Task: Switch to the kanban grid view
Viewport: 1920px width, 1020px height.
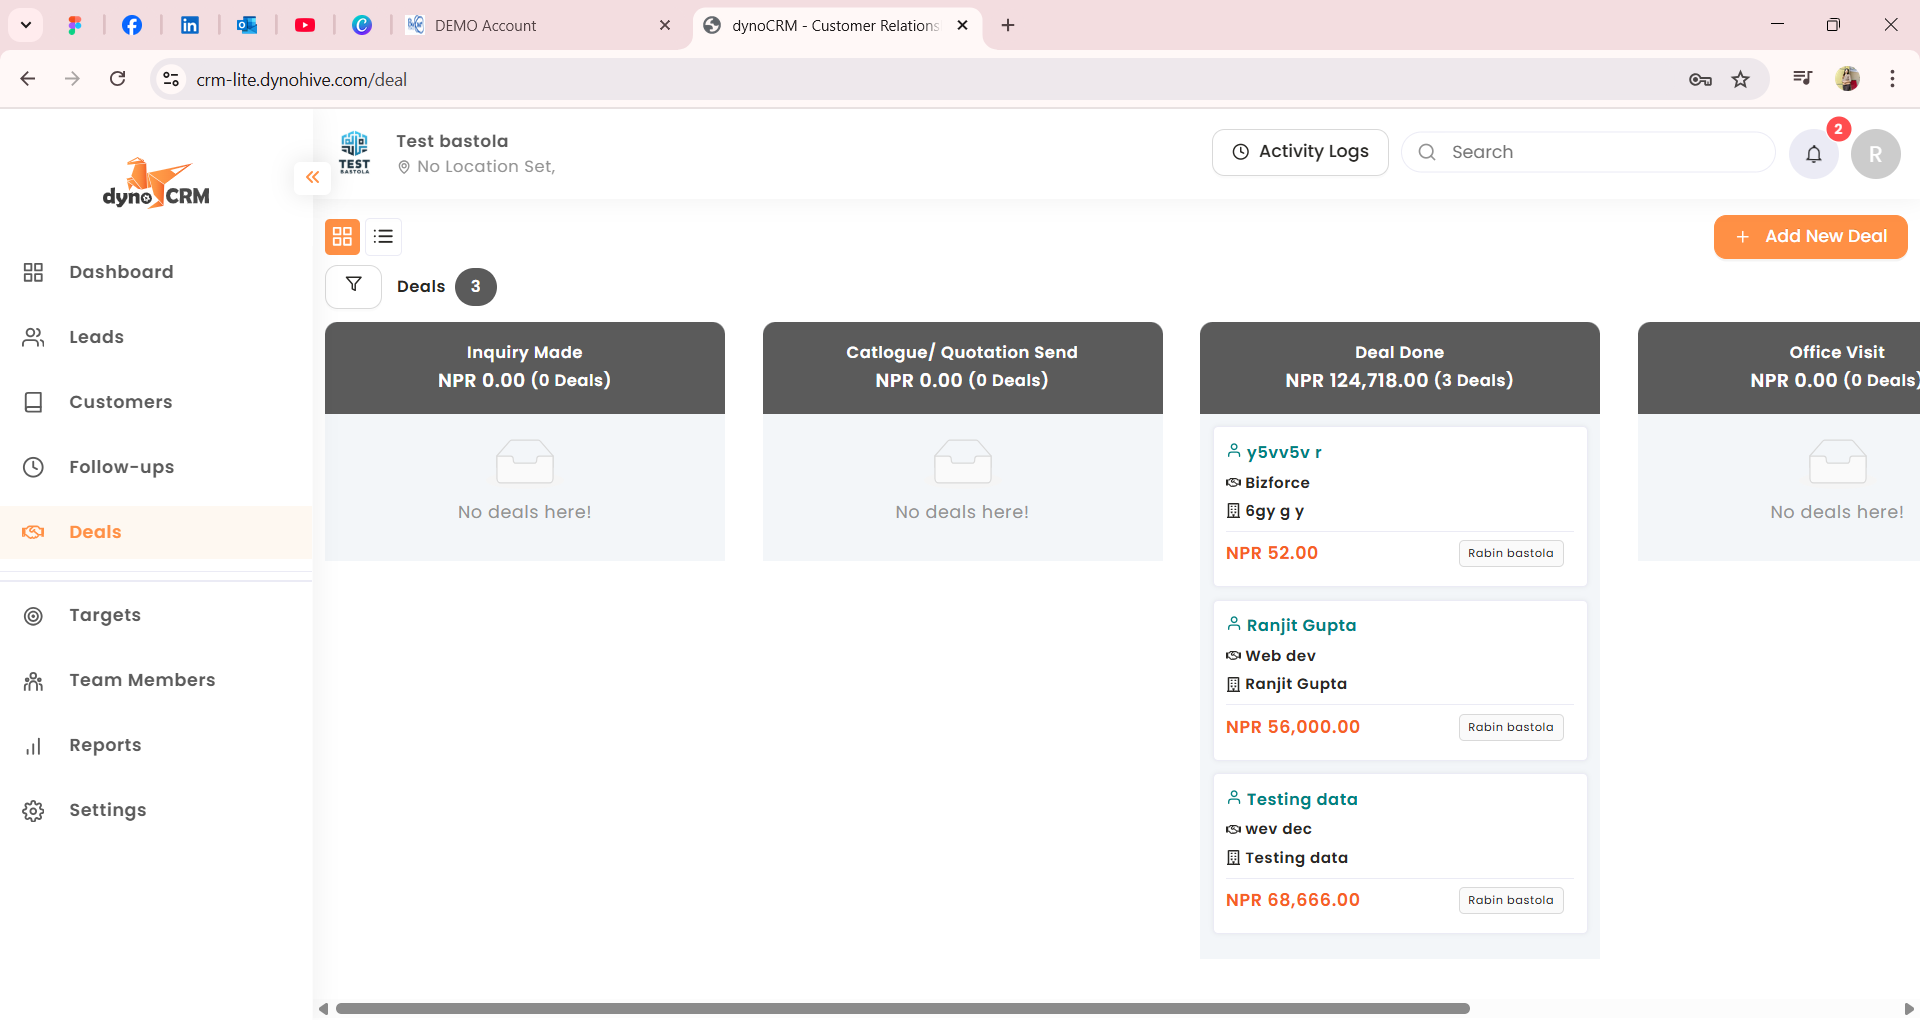Action: pos(342,237)
